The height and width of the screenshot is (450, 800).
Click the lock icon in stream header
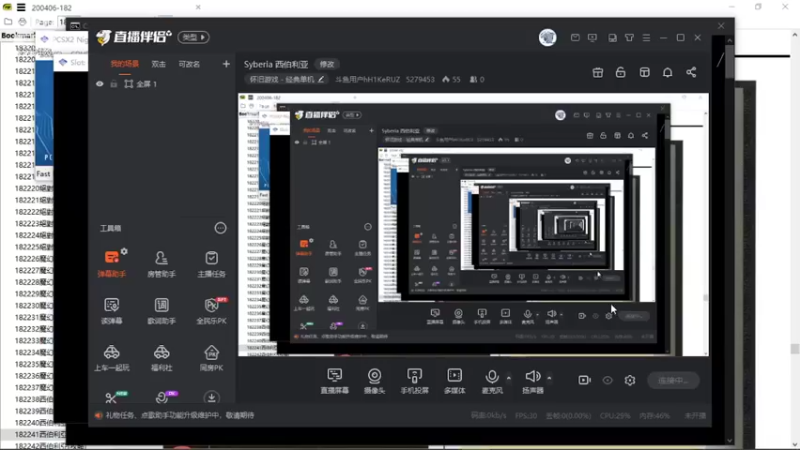click(620, 72)
